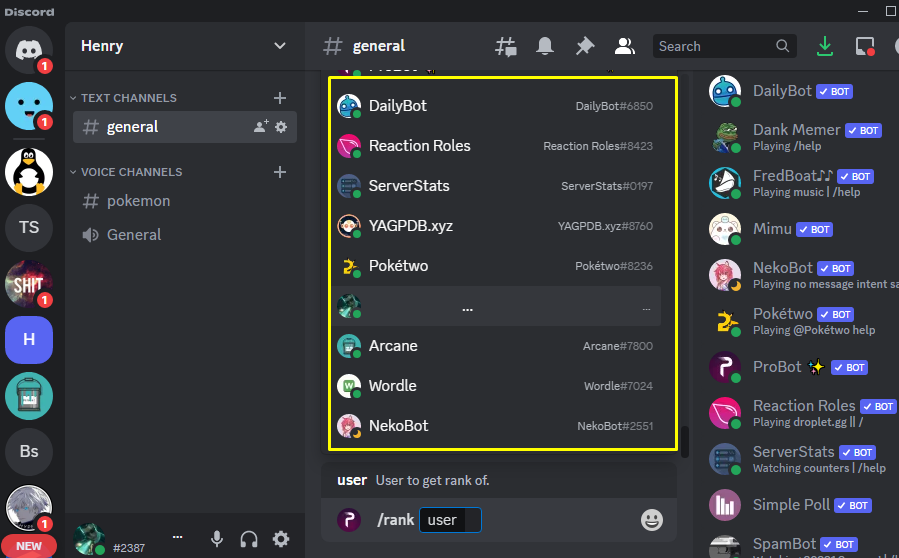This screenshot has width=899, height=558.
Task: Open the TS server in sidebar
Action: click(29, 228)
